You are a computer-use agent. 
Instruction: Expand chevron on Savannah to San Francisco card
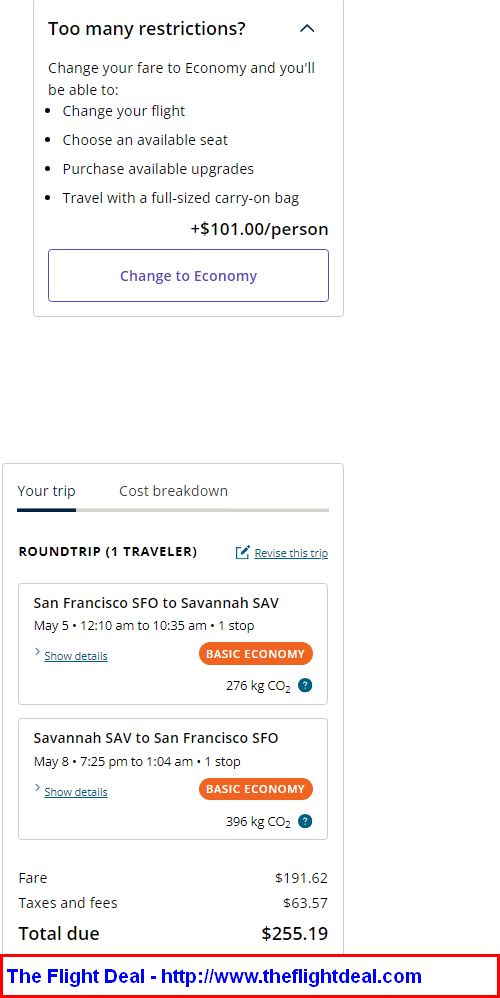pyautogui.click(x=38, y=789)
